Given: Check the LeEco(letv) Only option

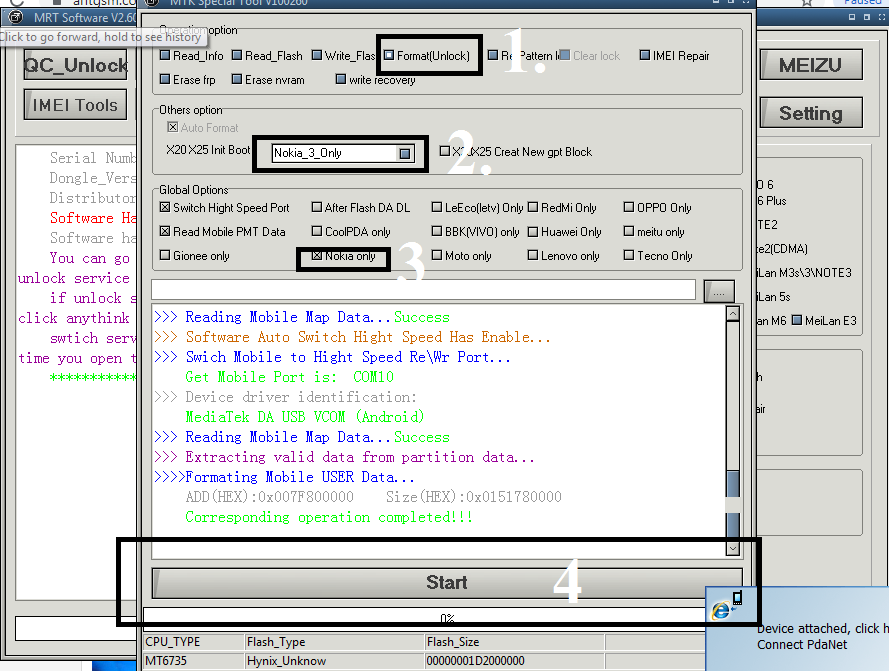Looking at the screenshot, I should point(437,208).
